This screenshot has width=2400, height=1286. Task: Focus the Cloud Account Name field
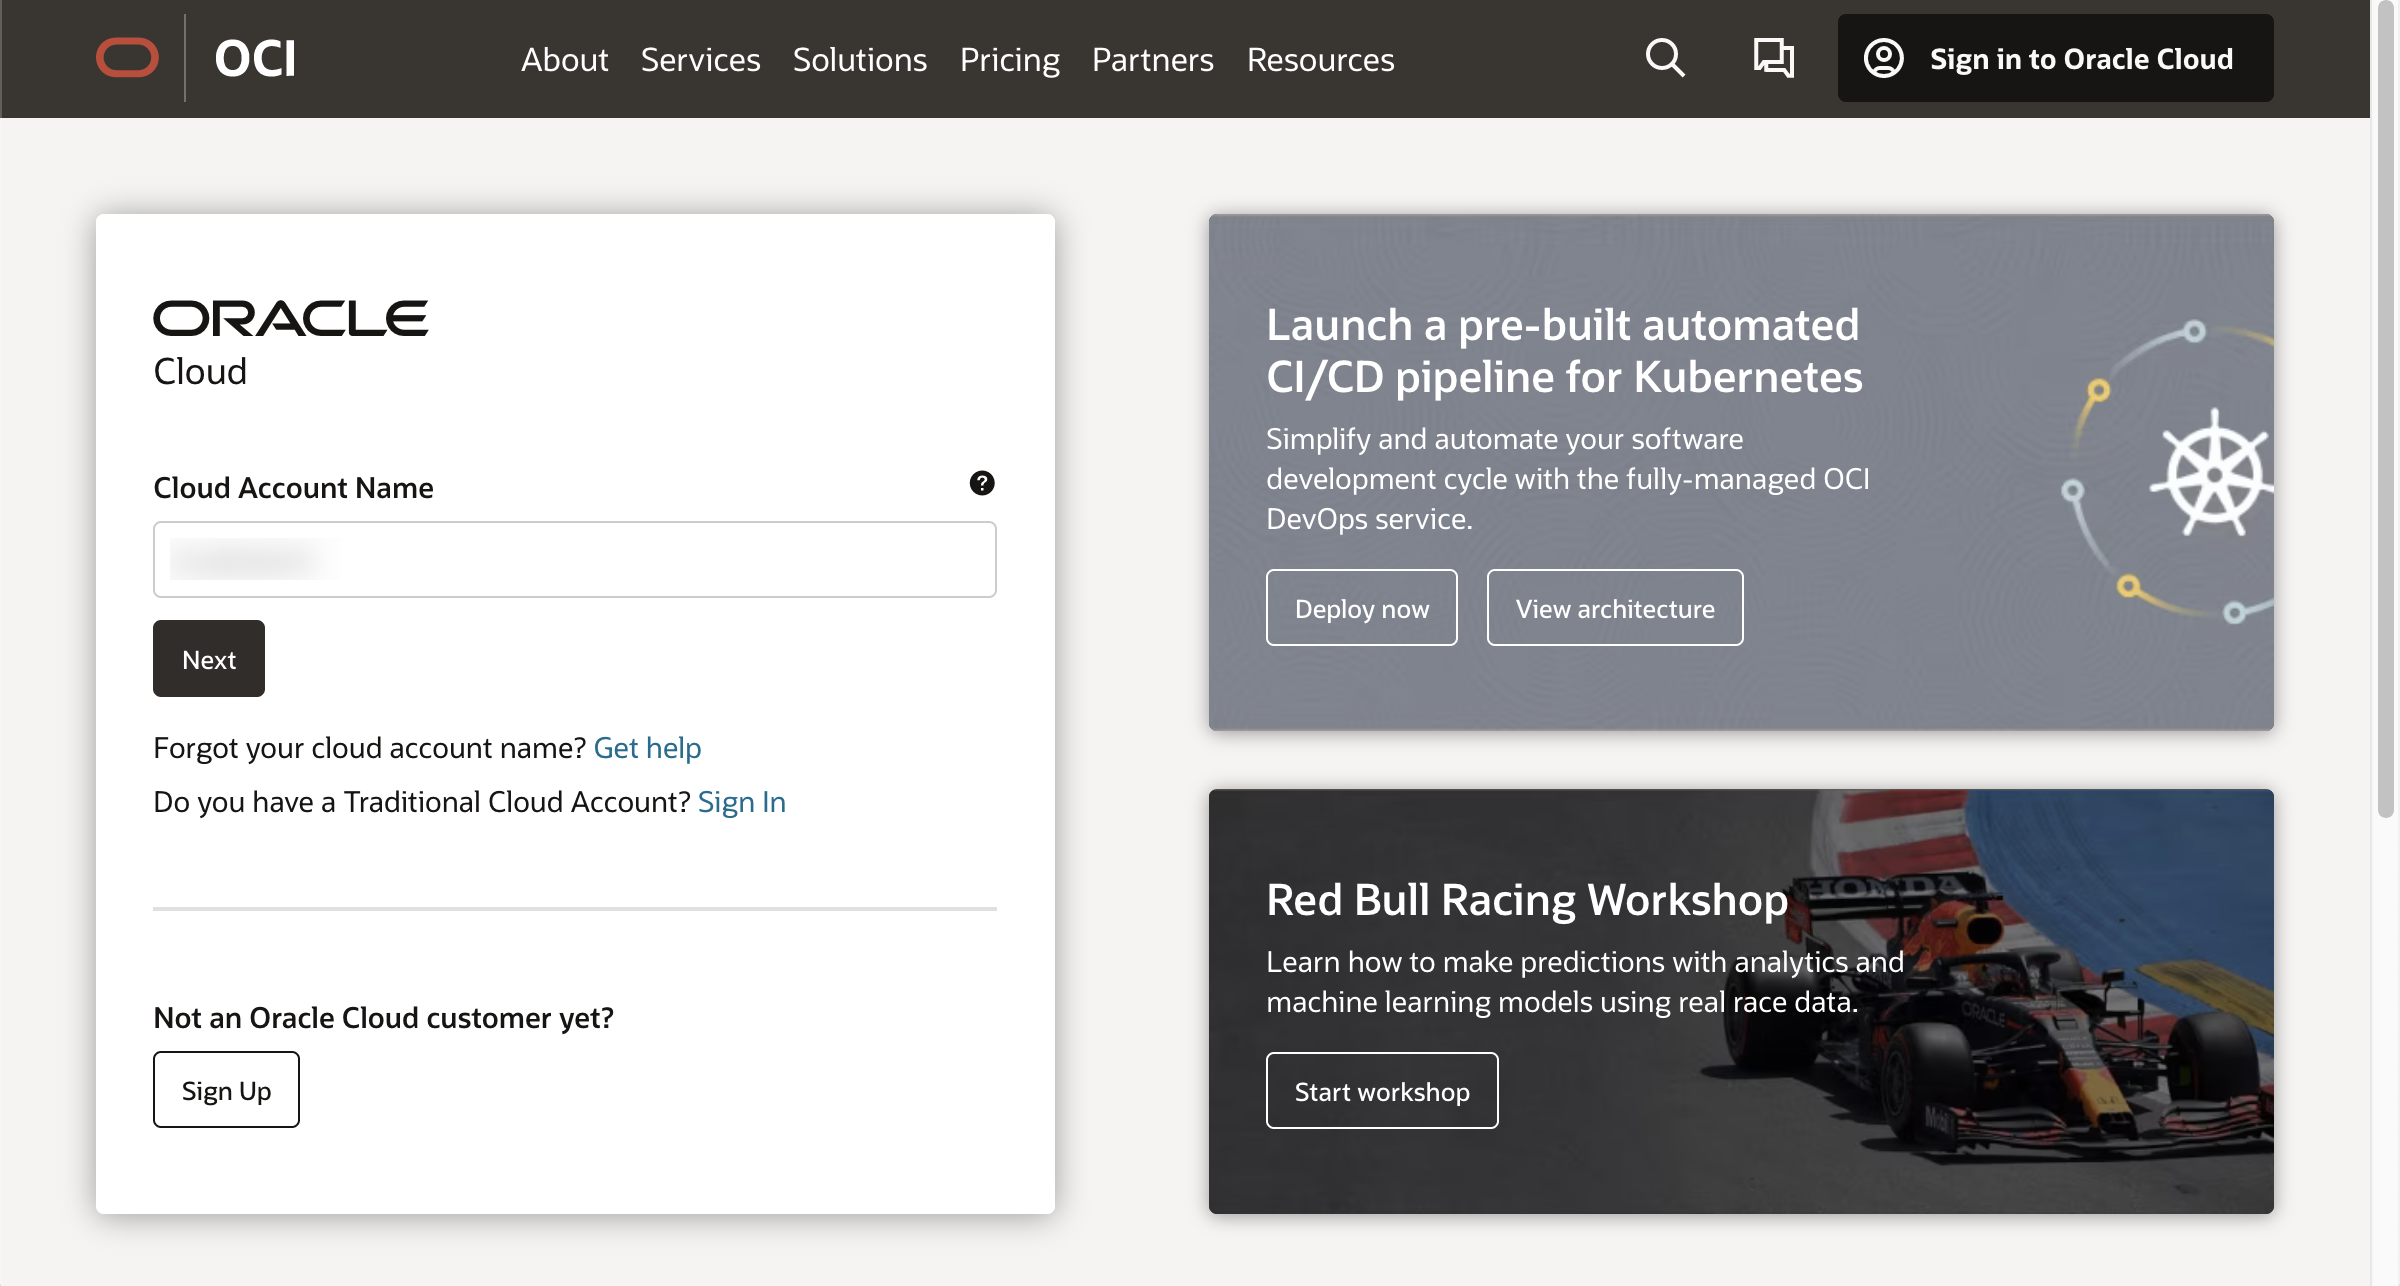coord(574,559)
